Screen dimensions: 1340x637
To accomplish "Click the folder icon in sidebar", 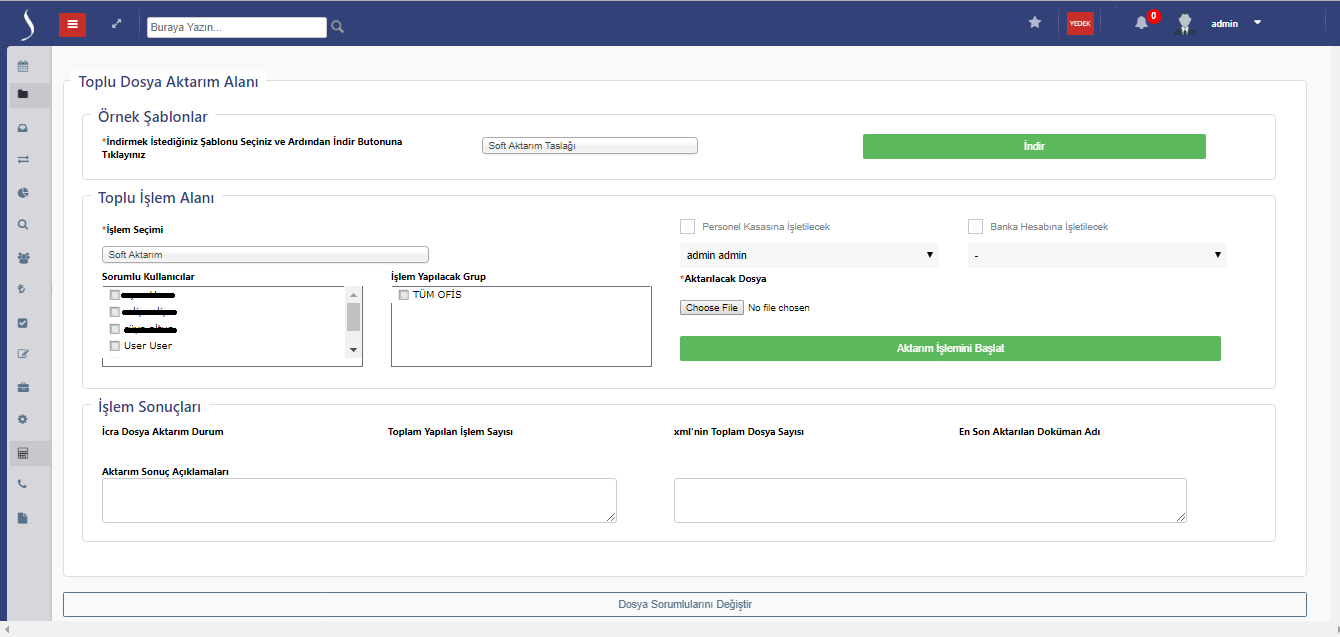I will coord(23,94).
